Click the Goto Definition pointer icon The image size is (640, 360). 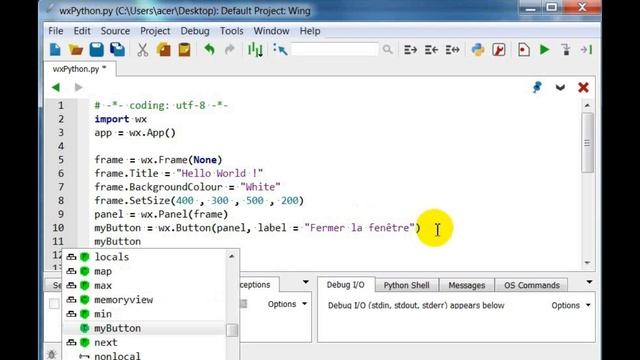(280, 50)
